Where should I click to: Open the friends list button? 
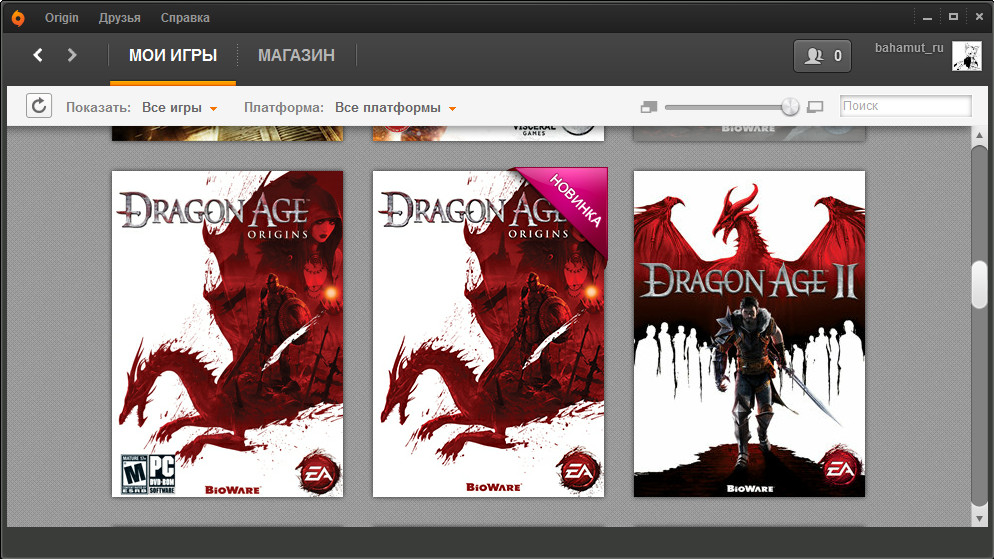[822, 56]
